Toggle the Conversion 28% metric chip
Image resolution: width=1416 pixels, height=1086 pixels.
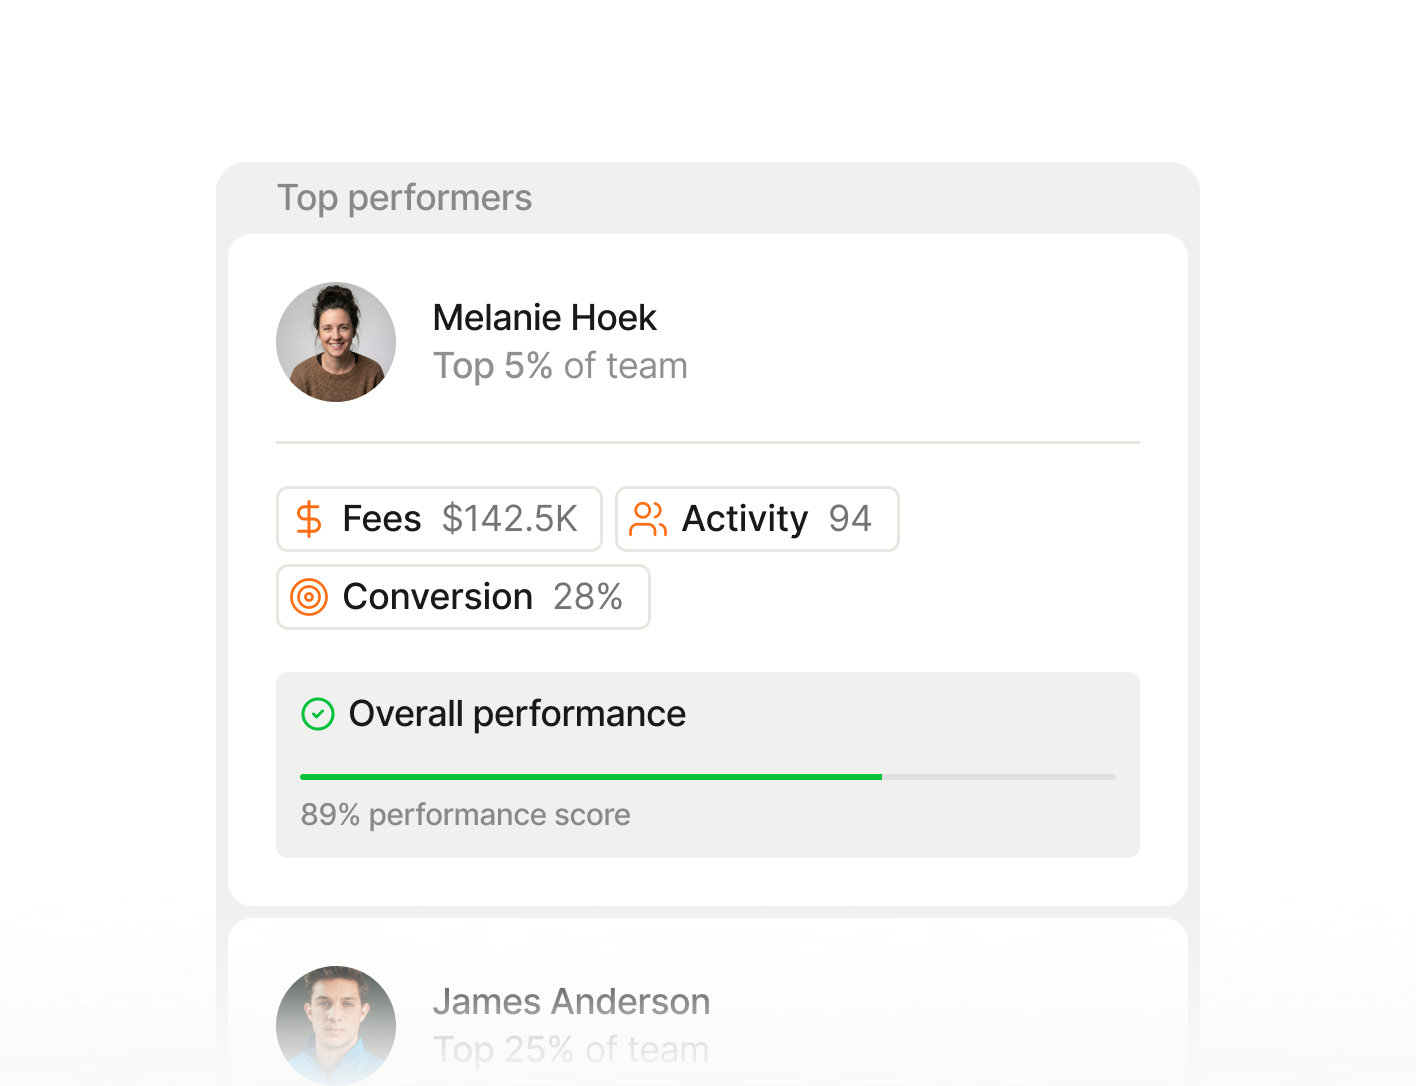[x=463, y=597]
